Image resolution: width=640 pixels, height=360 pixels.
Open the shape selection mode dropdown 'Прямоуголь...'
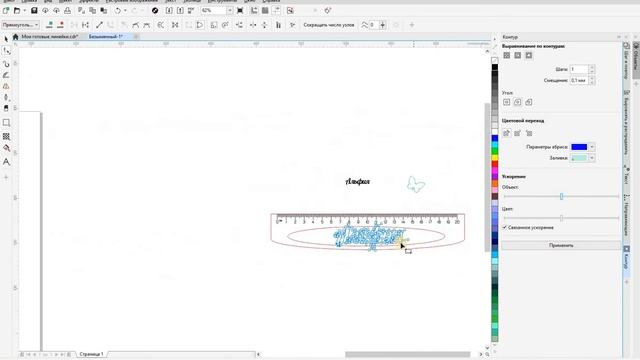[20, 25]
